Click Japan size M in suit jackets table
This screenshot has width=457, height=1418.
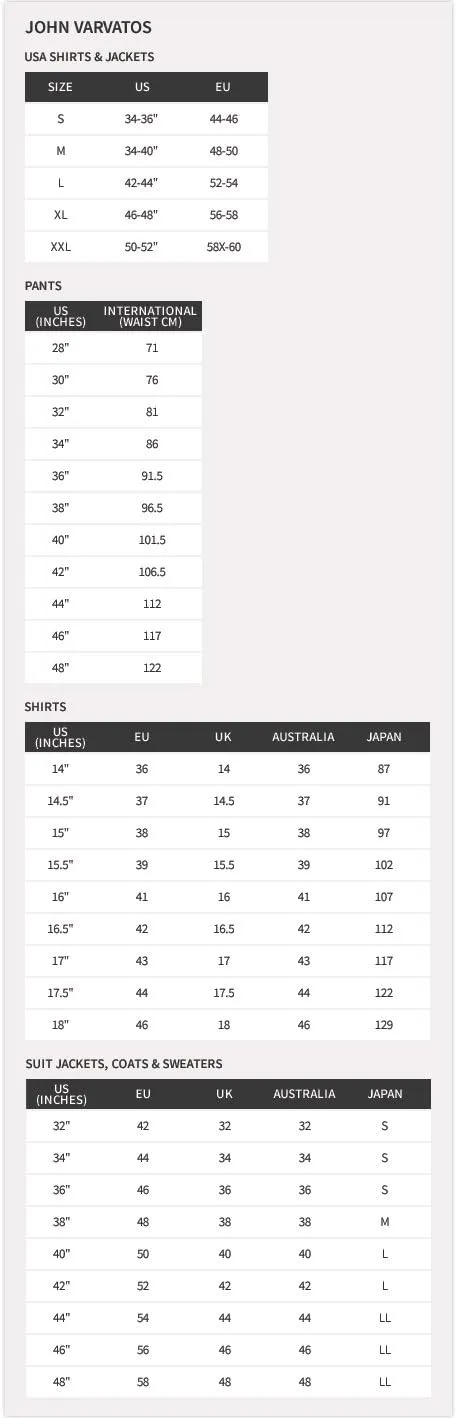click(384, 1222)
